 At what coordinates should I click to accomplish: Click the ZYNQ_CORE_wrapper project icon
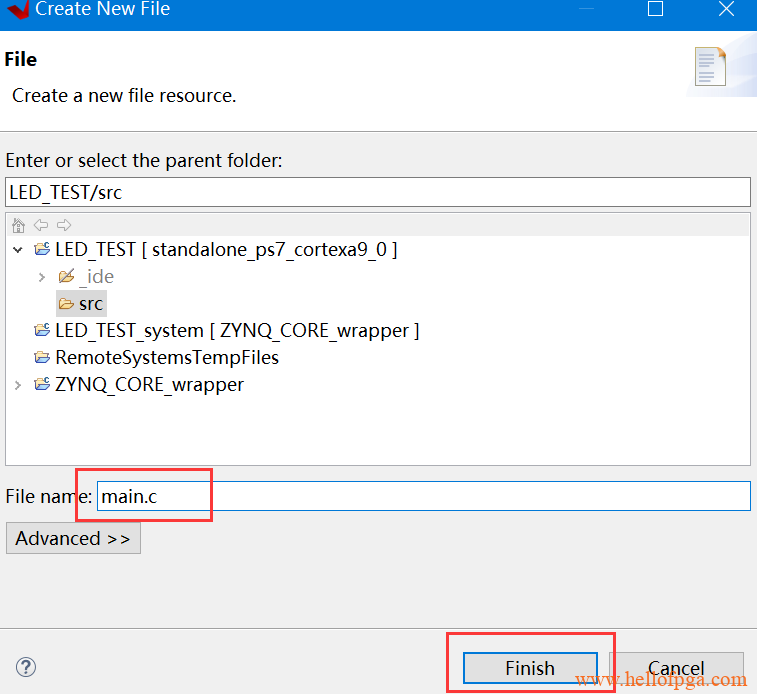tap(42, 384)
